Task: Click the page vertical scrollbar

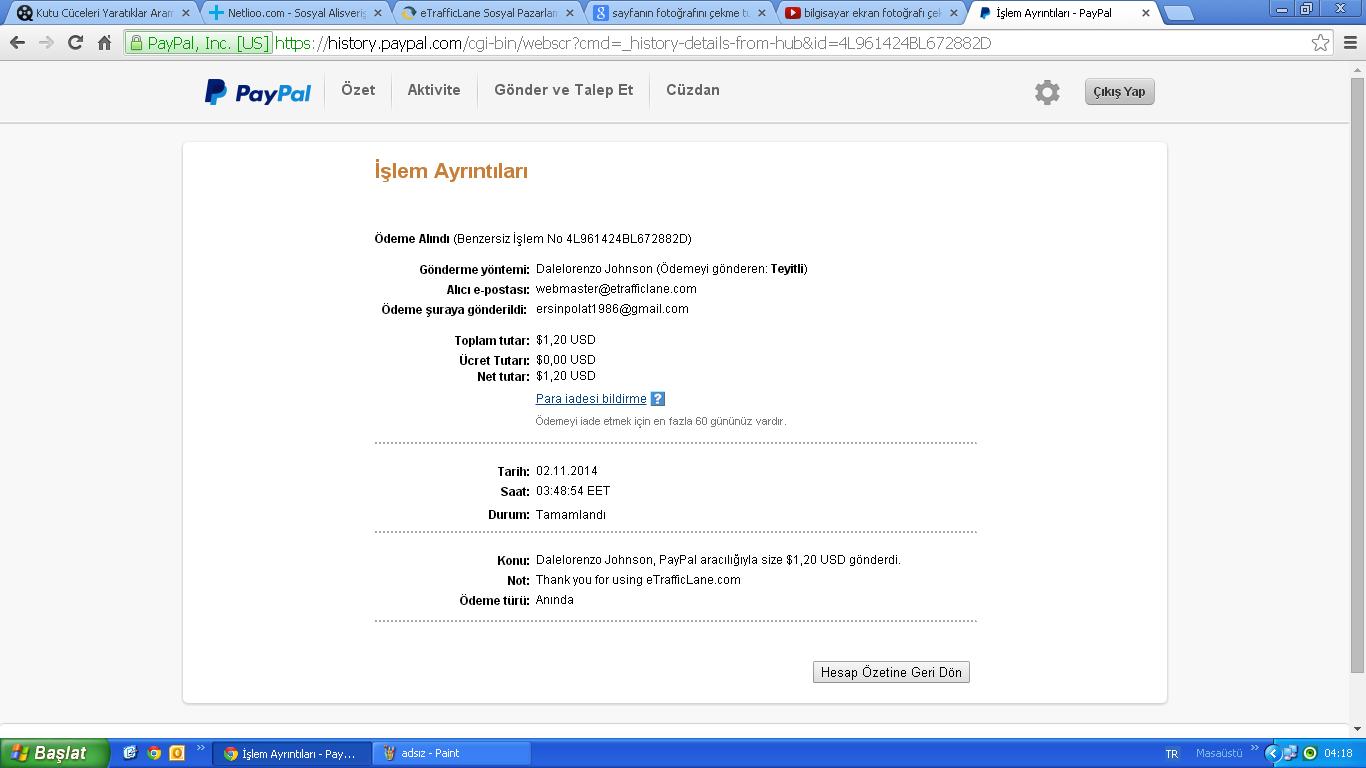Action: tap(1357, 375)
